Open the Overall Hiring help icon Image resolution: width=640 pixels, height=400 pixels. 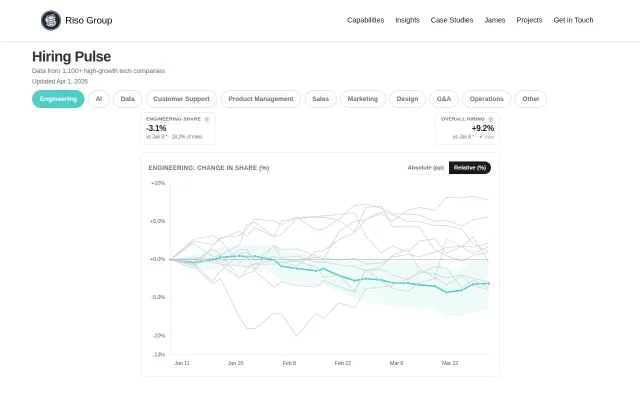pyautogui.click(x=491, y=119)
